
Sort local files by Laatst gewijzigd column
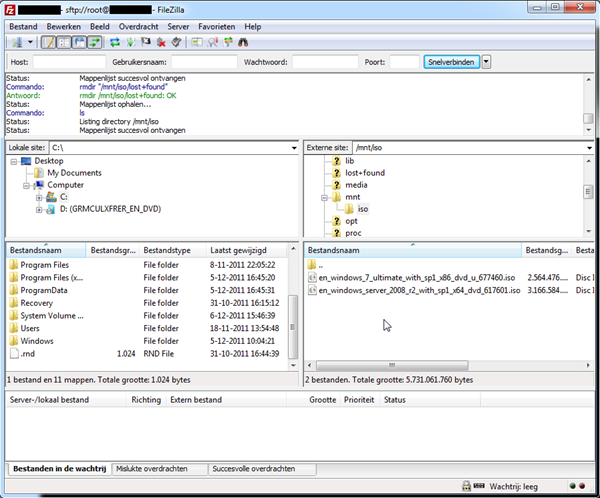[246, 250]
